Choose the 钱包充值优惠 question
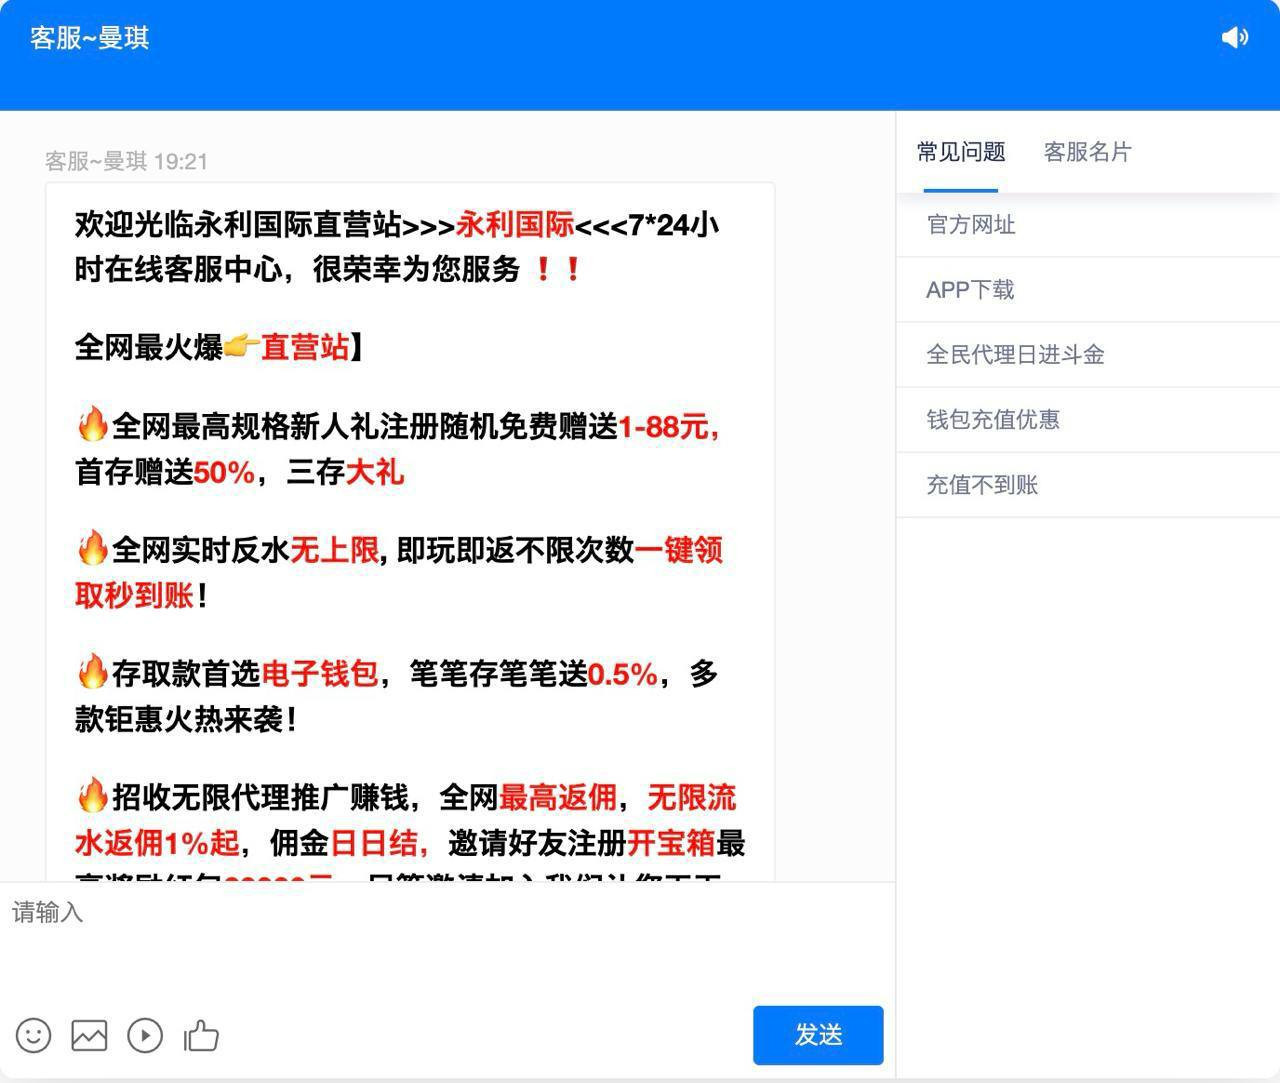The width and height of the screenshot is (1280, 1083). (992, 420)
